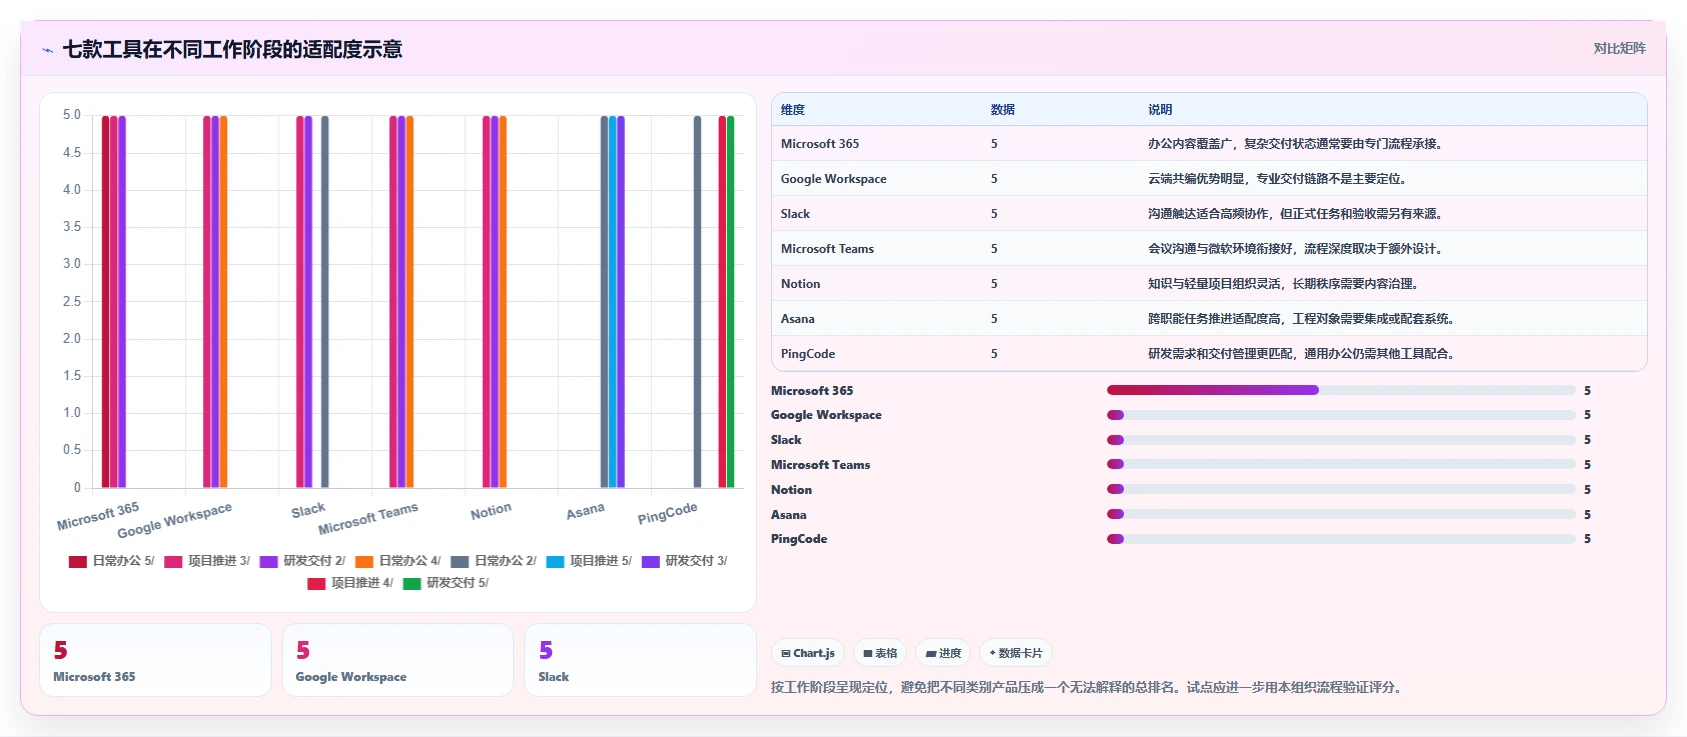1687x737 pixels.
Task: Click the green bar in the PingCode group
Action: 730,302
